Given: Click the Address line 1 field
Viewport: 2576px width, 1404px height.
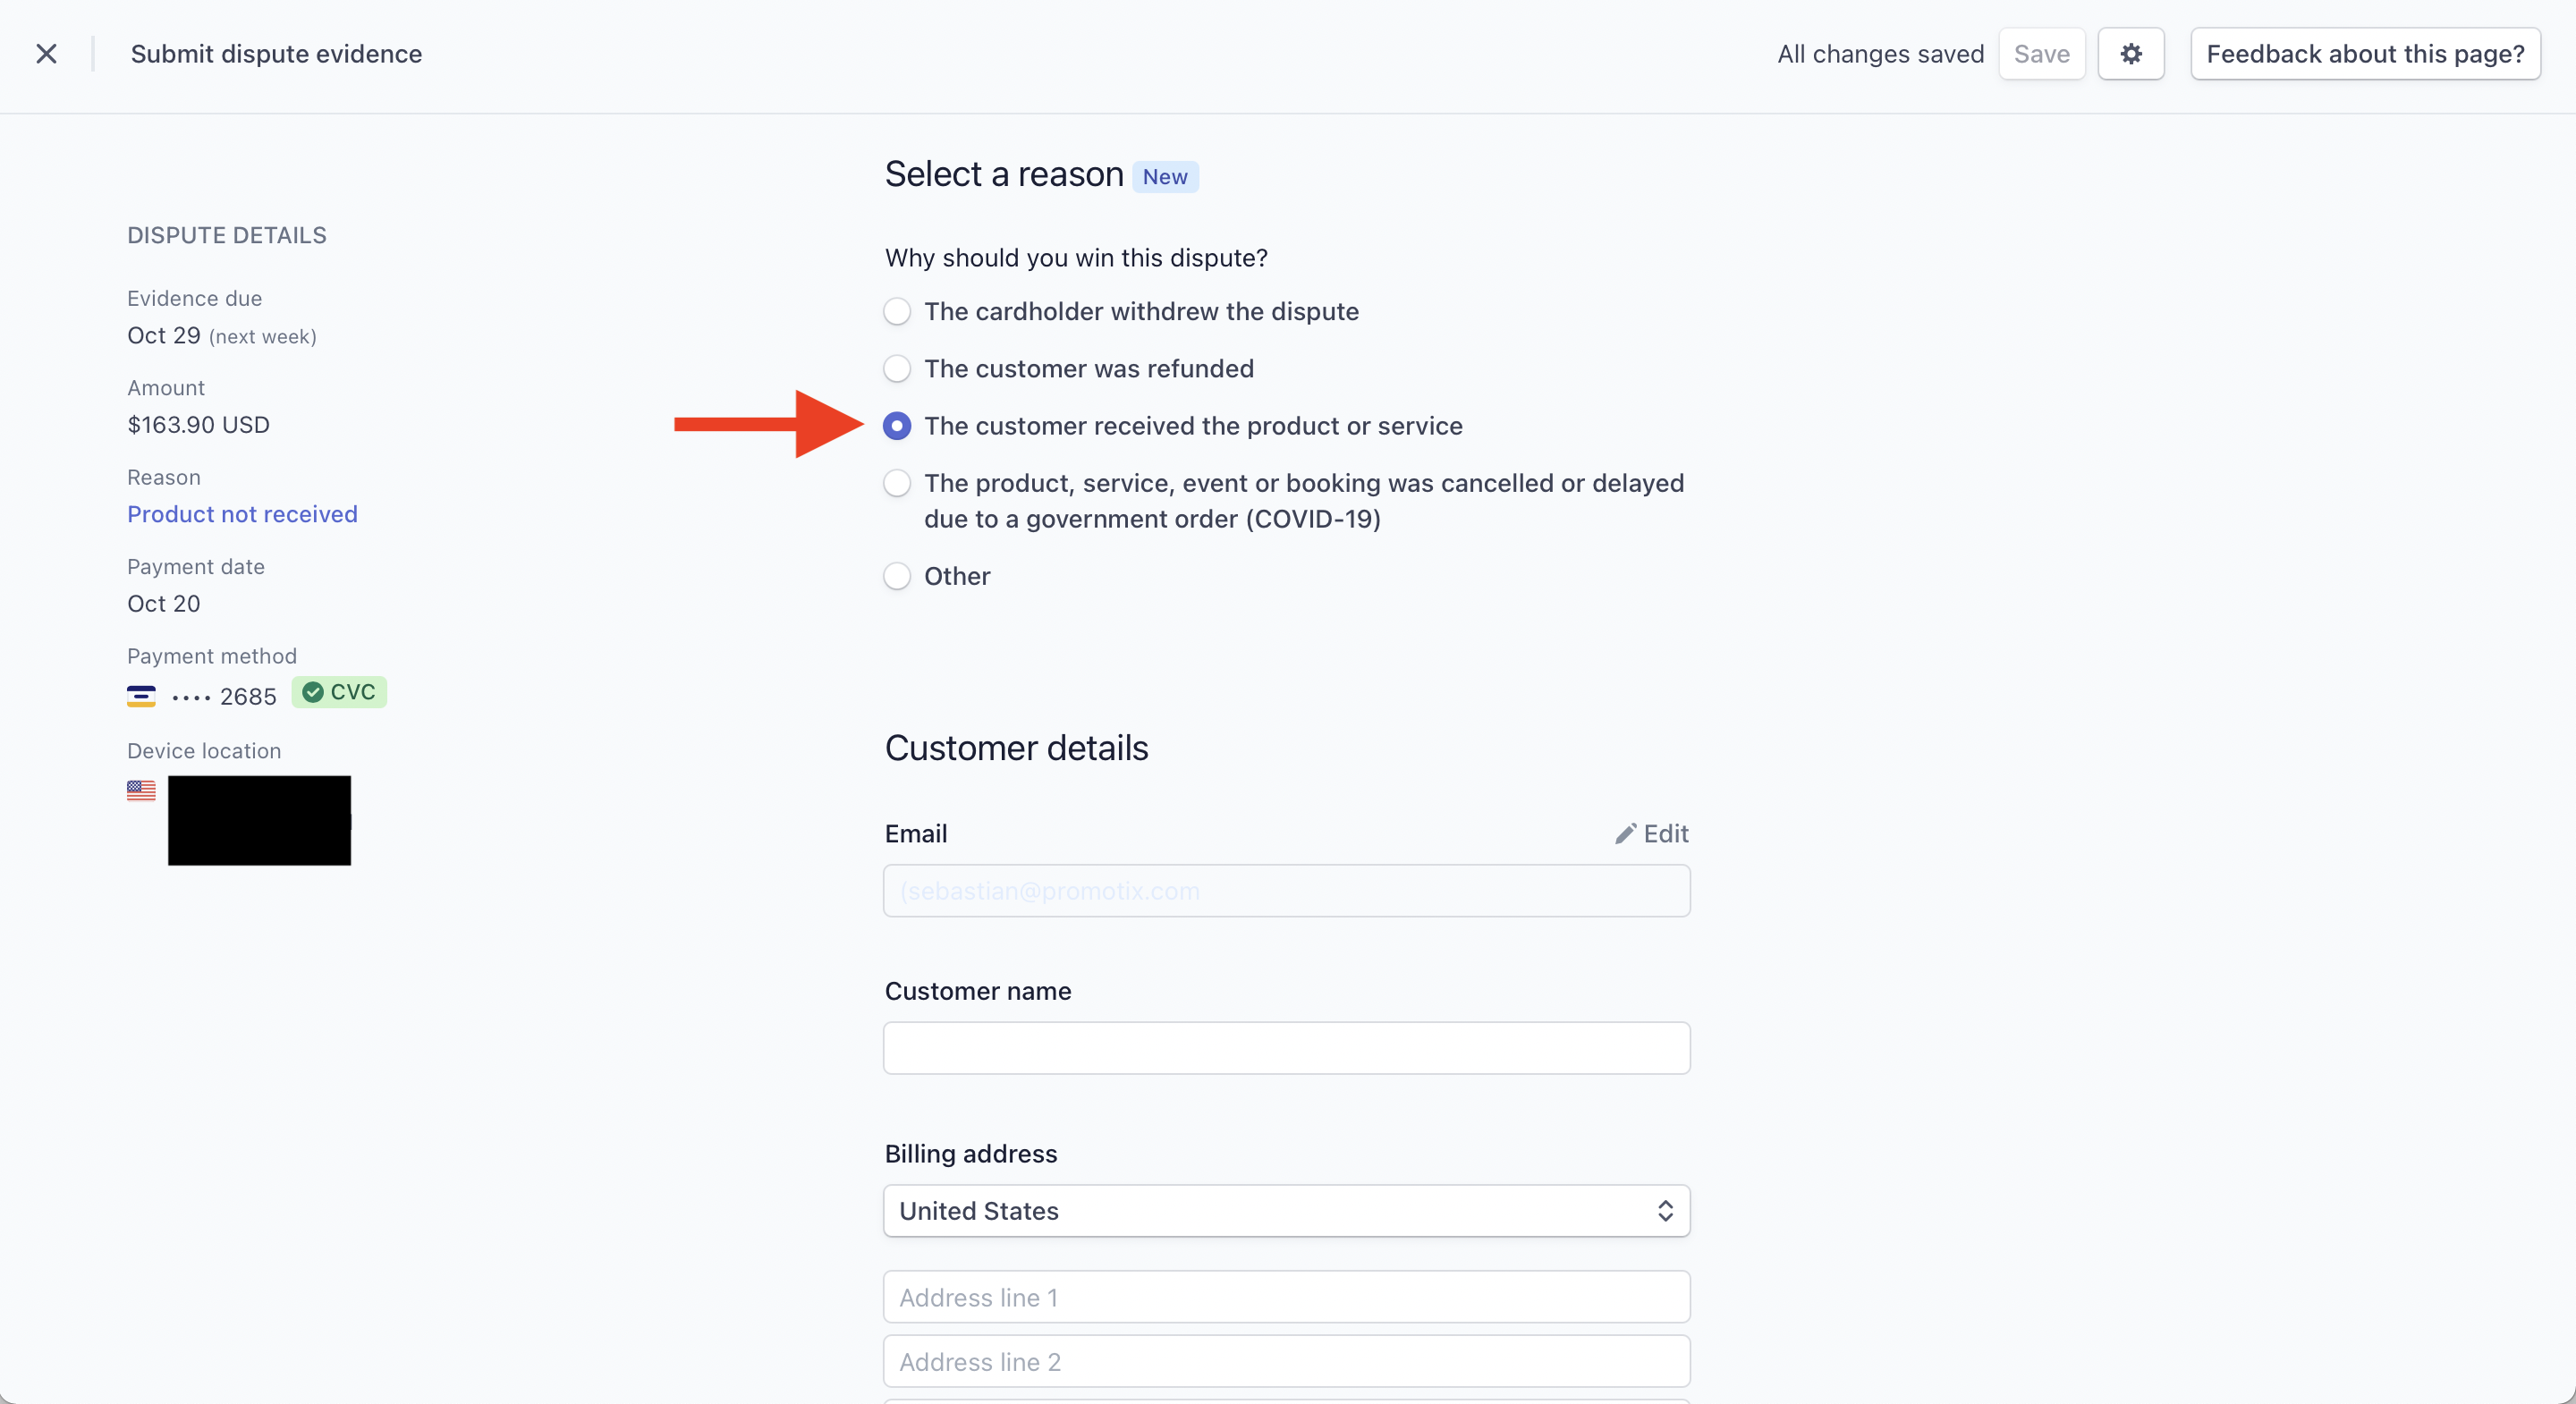Looking at the screenshot, I should (x=1285, y=1296).
